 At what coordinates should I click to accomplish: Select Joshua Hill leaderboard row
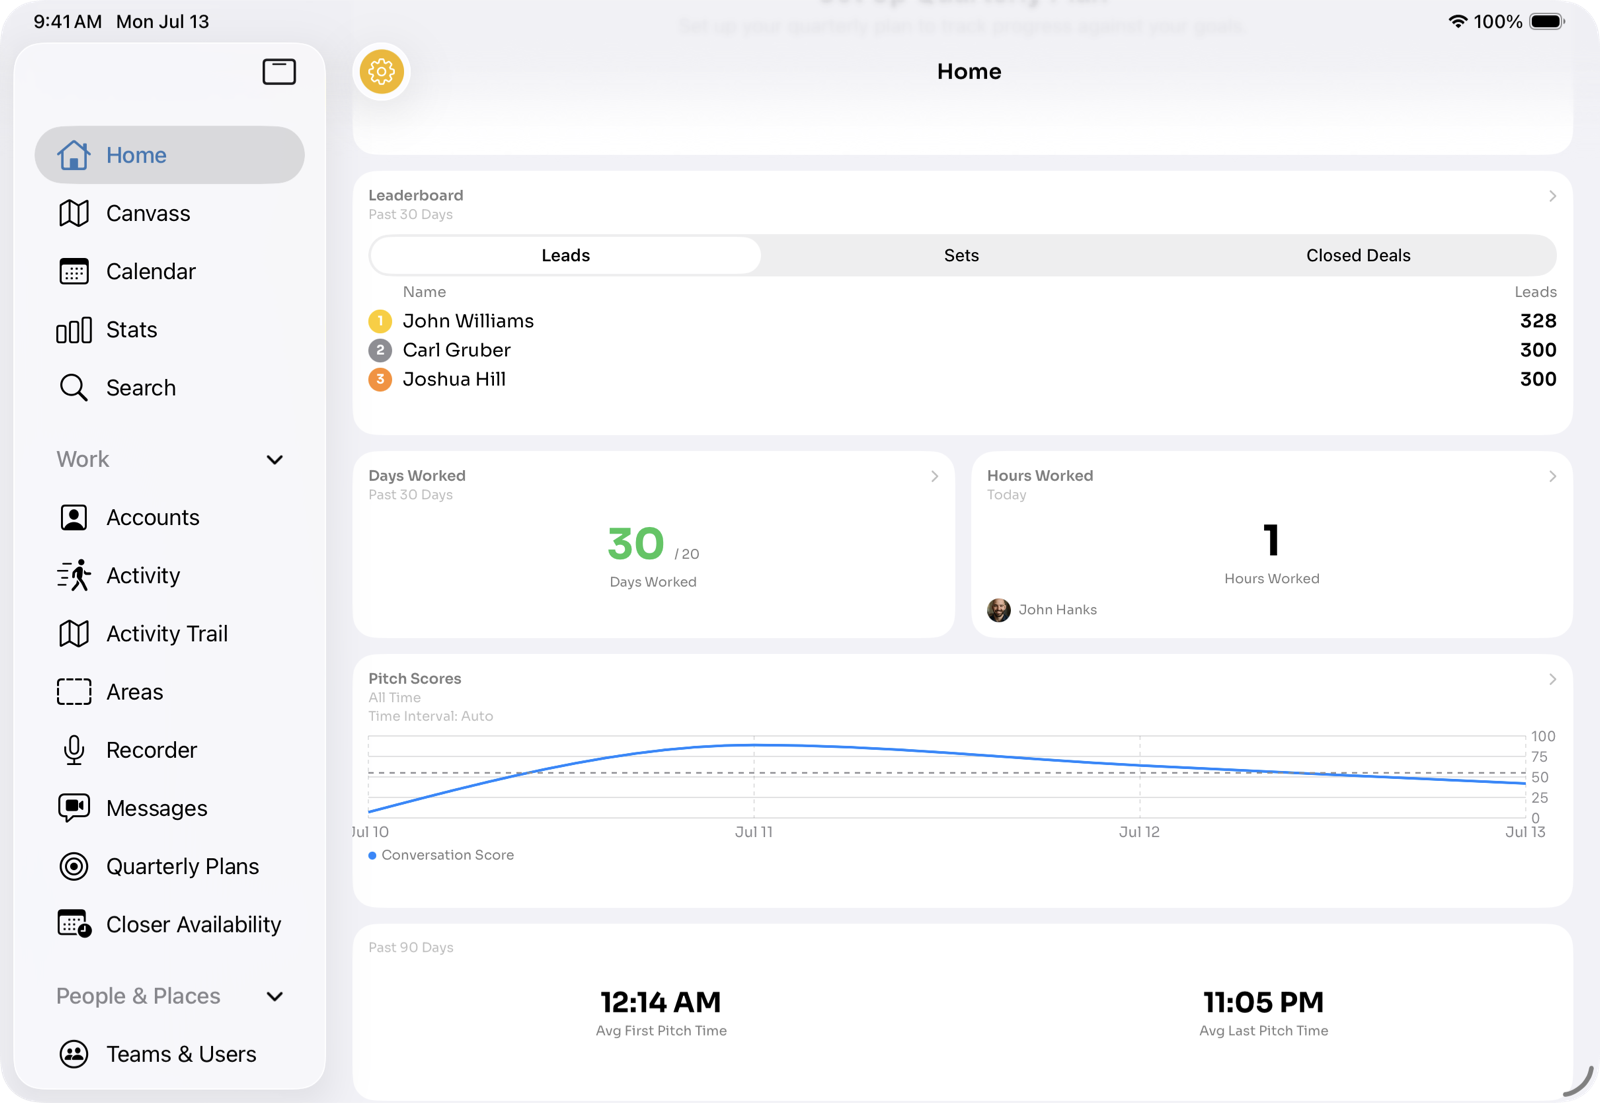962,379
